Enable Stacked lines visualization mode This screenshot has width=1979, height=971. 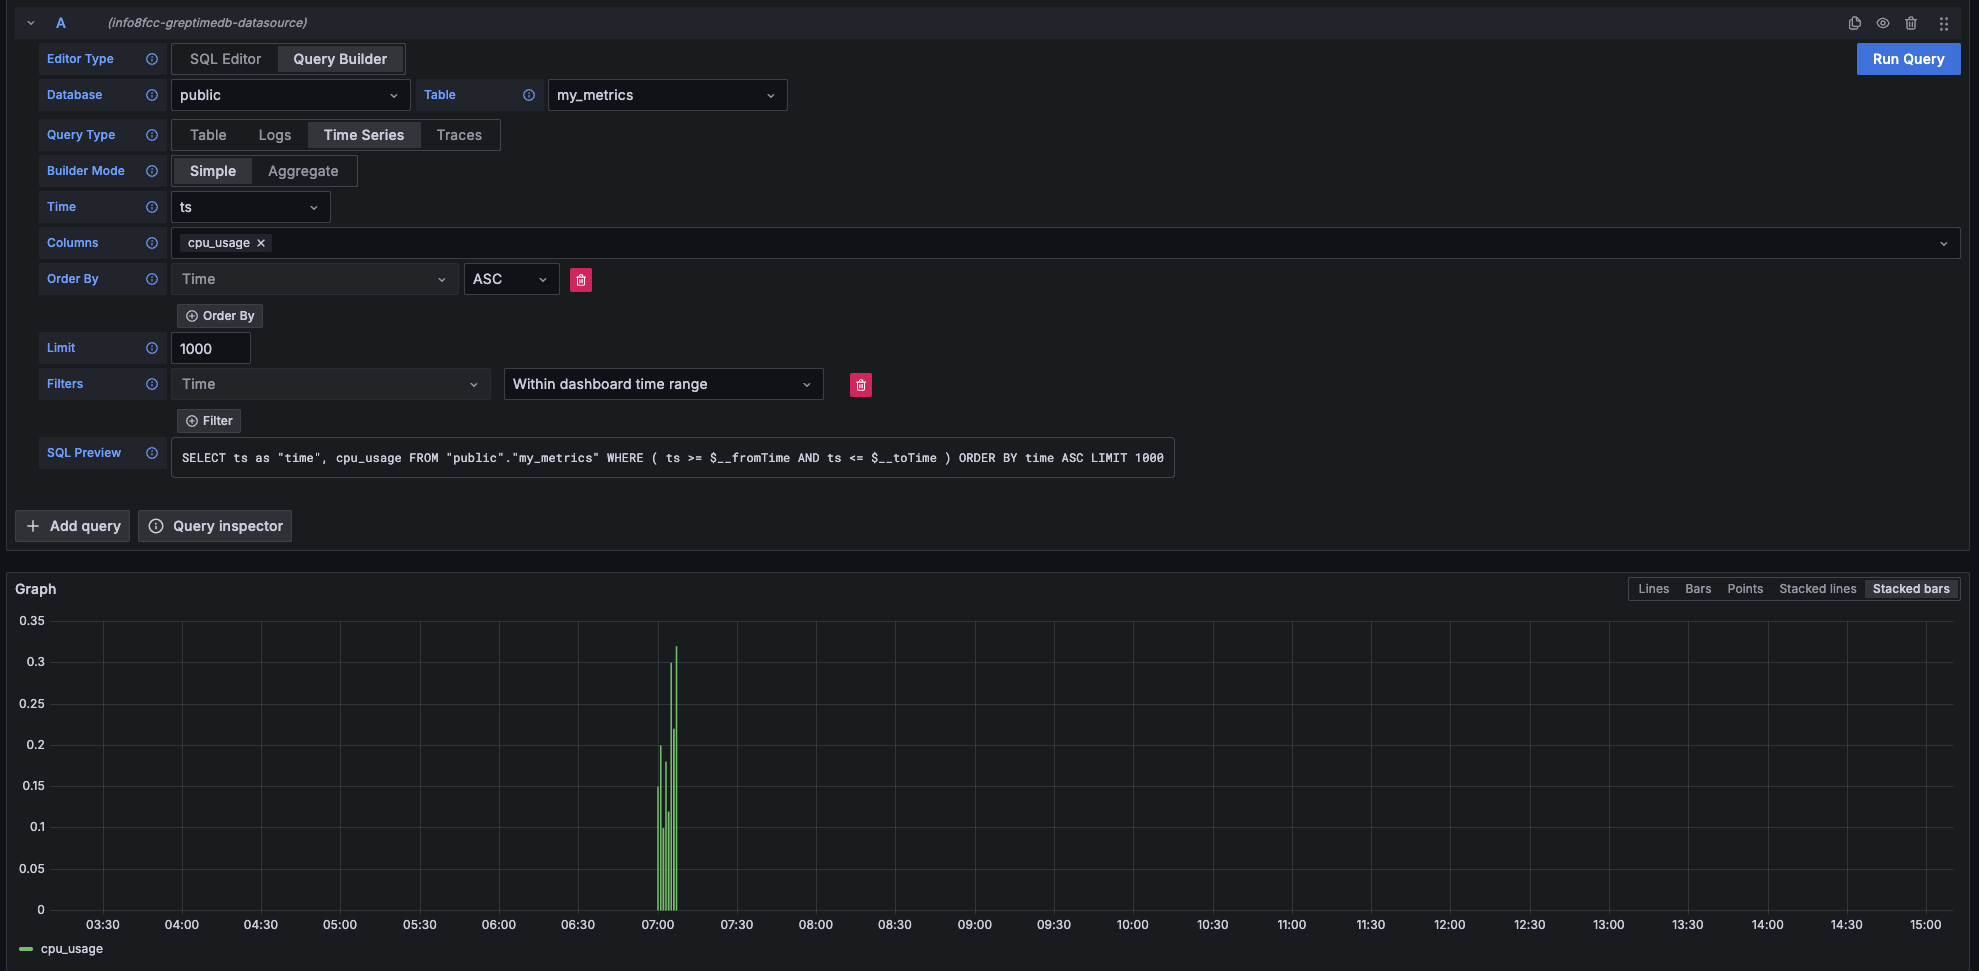coord(1817,588)
